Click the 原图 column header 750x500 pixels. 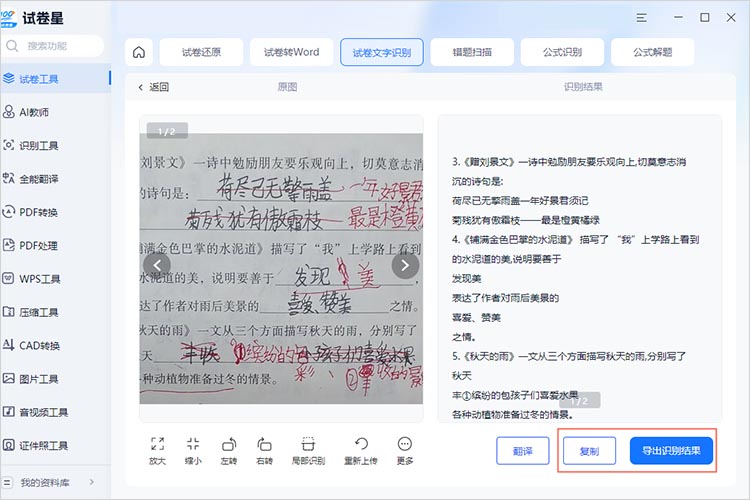point(287,87)
